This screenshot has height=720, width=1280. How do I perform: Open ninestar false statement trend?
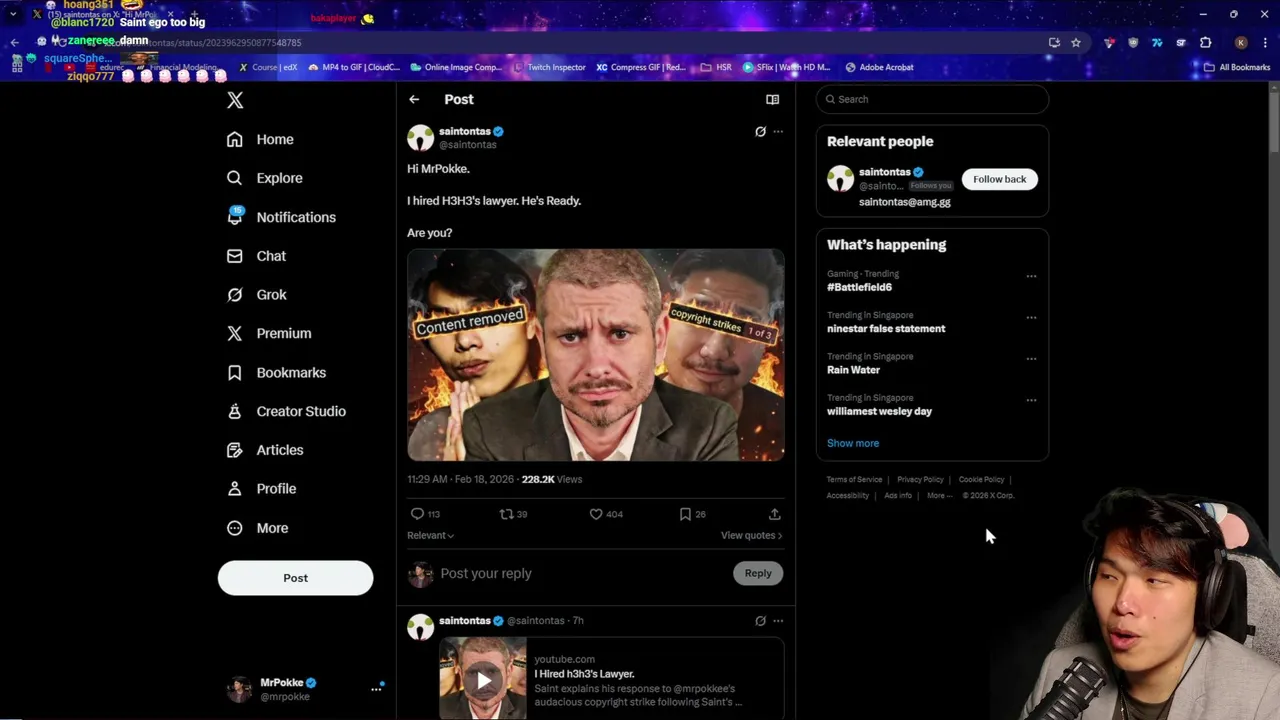point(886,328)
